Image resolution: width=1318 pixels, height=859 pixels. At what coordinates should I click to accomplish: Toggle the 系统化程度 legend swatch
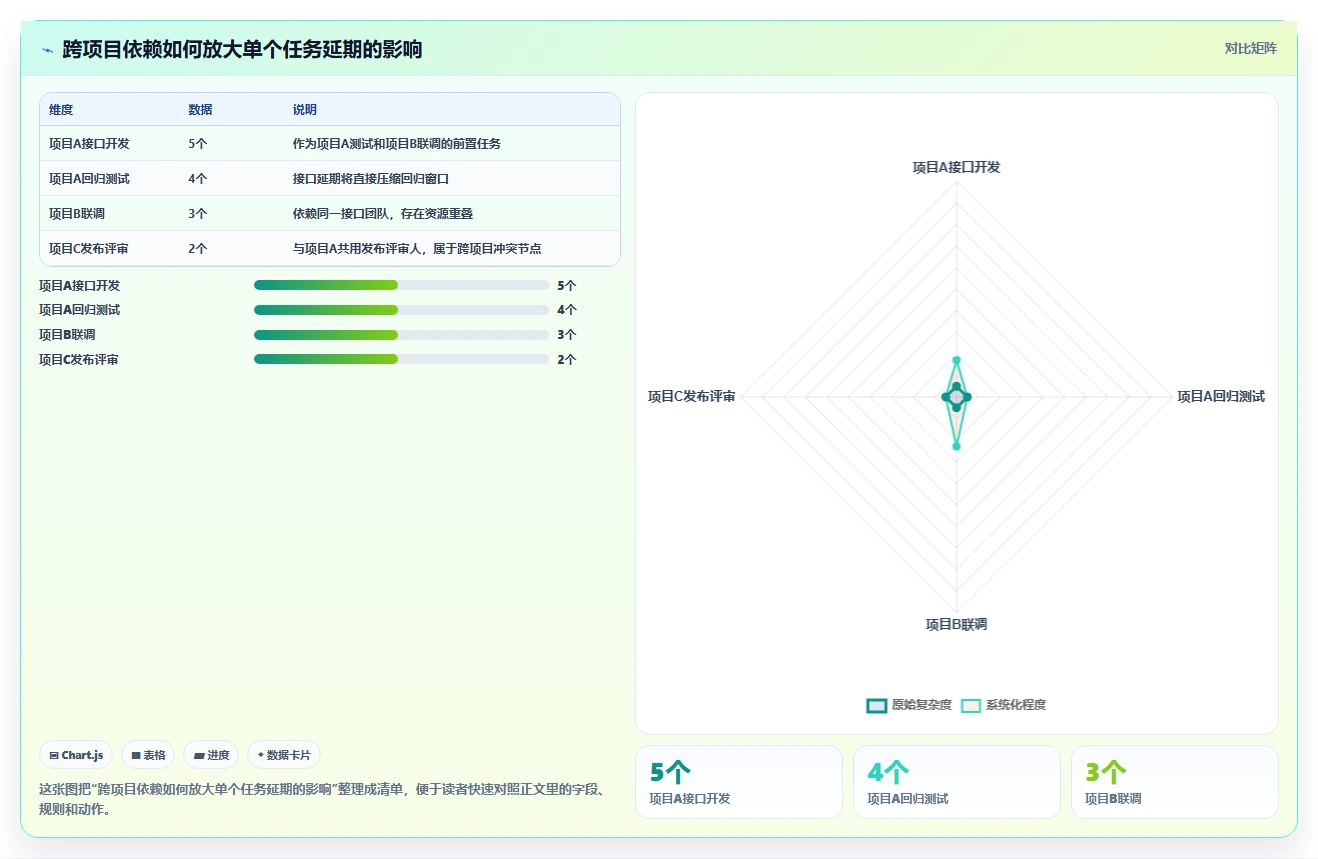point(971,706)
